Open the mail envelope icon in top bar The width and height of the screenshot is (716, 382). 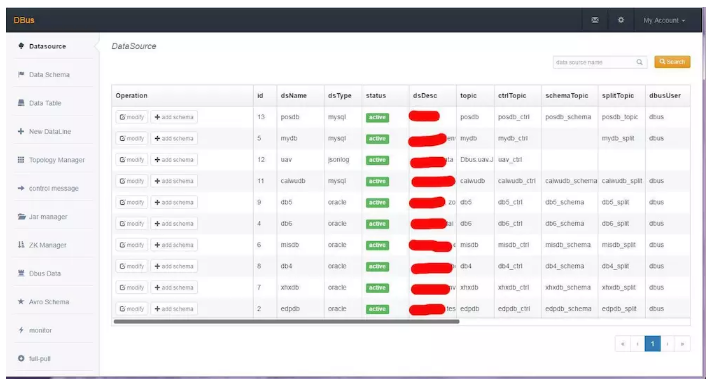point(595,20)
